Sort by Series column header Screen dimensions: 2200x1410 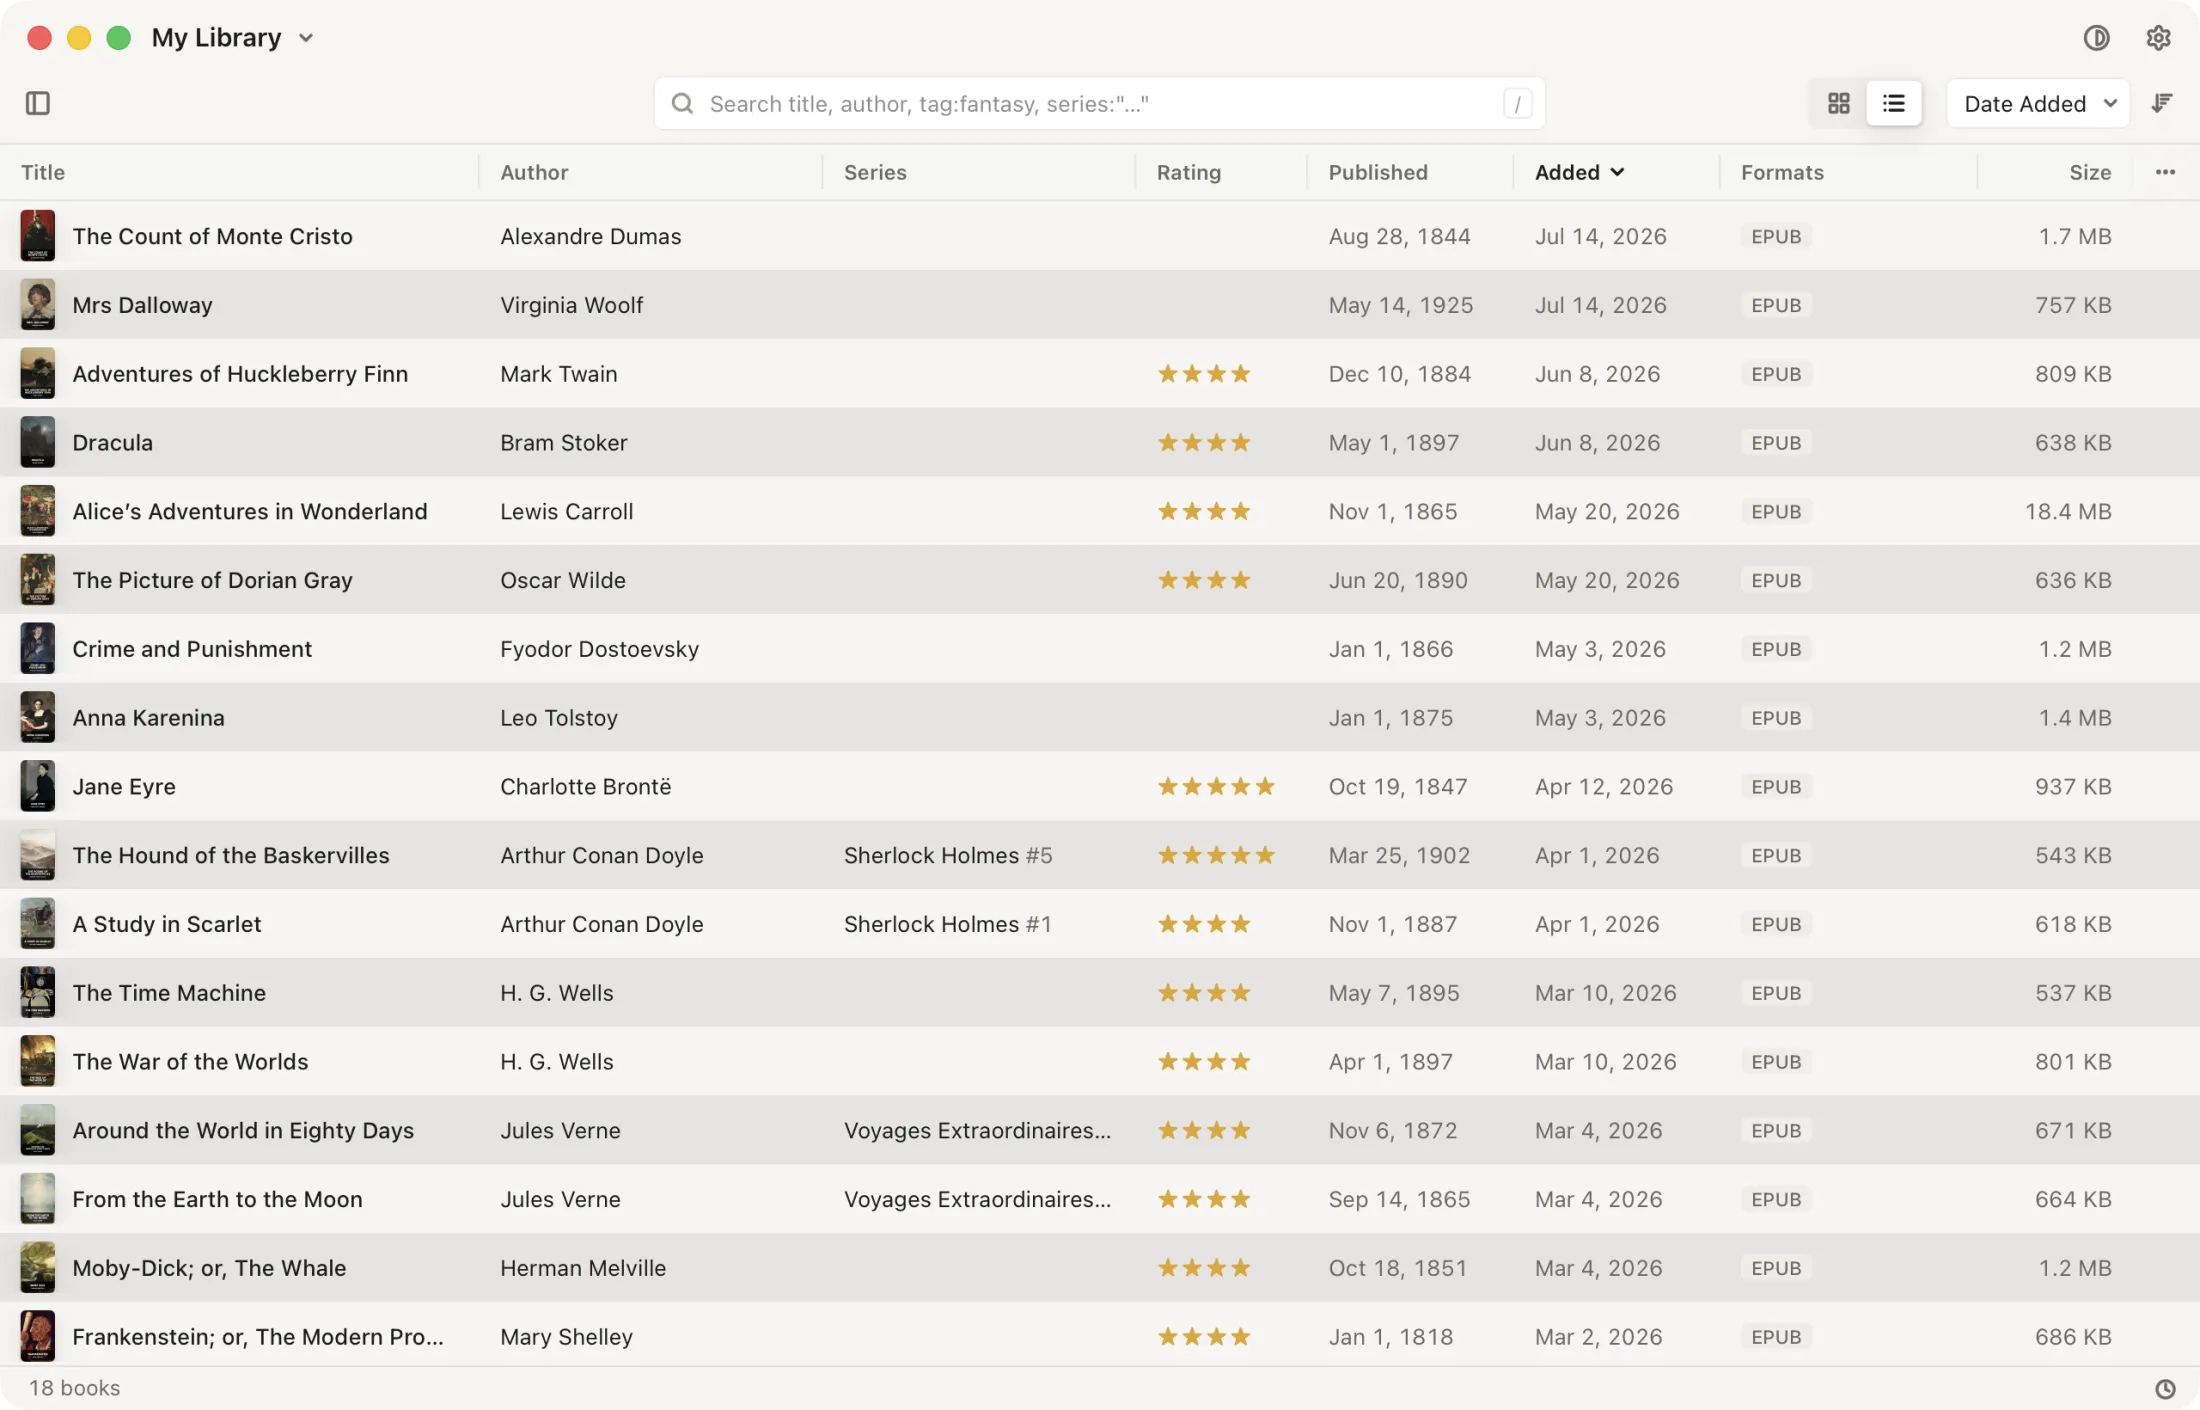click(875, 172)
